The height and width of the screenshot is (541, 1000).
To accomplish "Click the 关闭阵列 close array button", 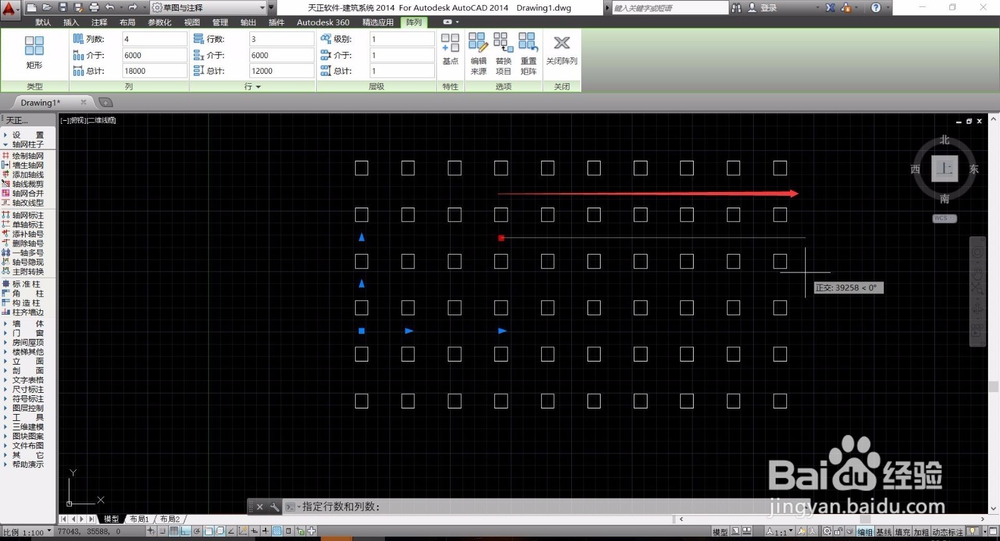I will [x=561, y=50].
